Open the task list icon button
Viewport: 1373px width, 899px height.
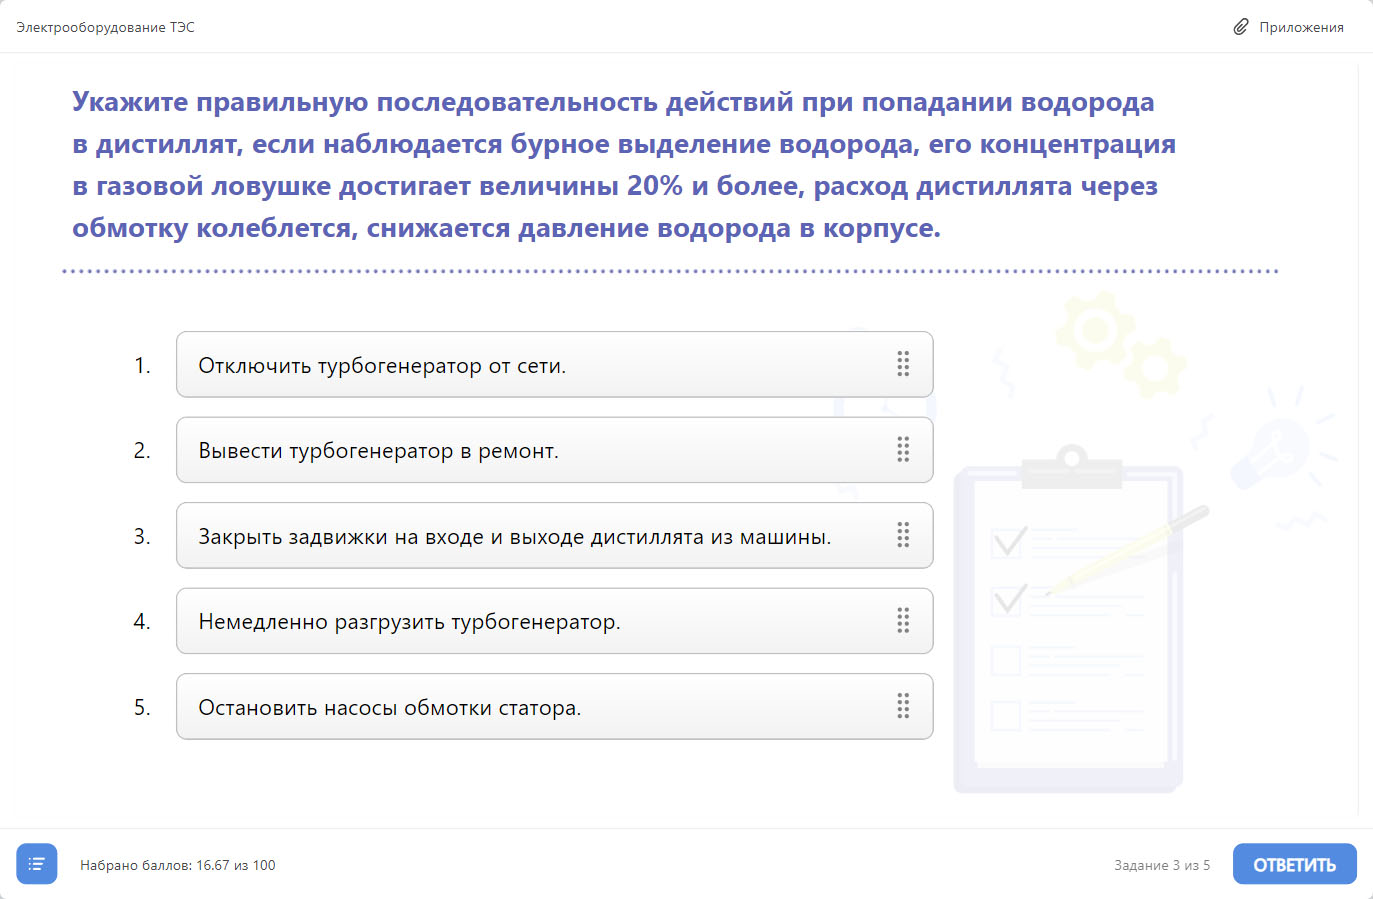coord(37,864)
